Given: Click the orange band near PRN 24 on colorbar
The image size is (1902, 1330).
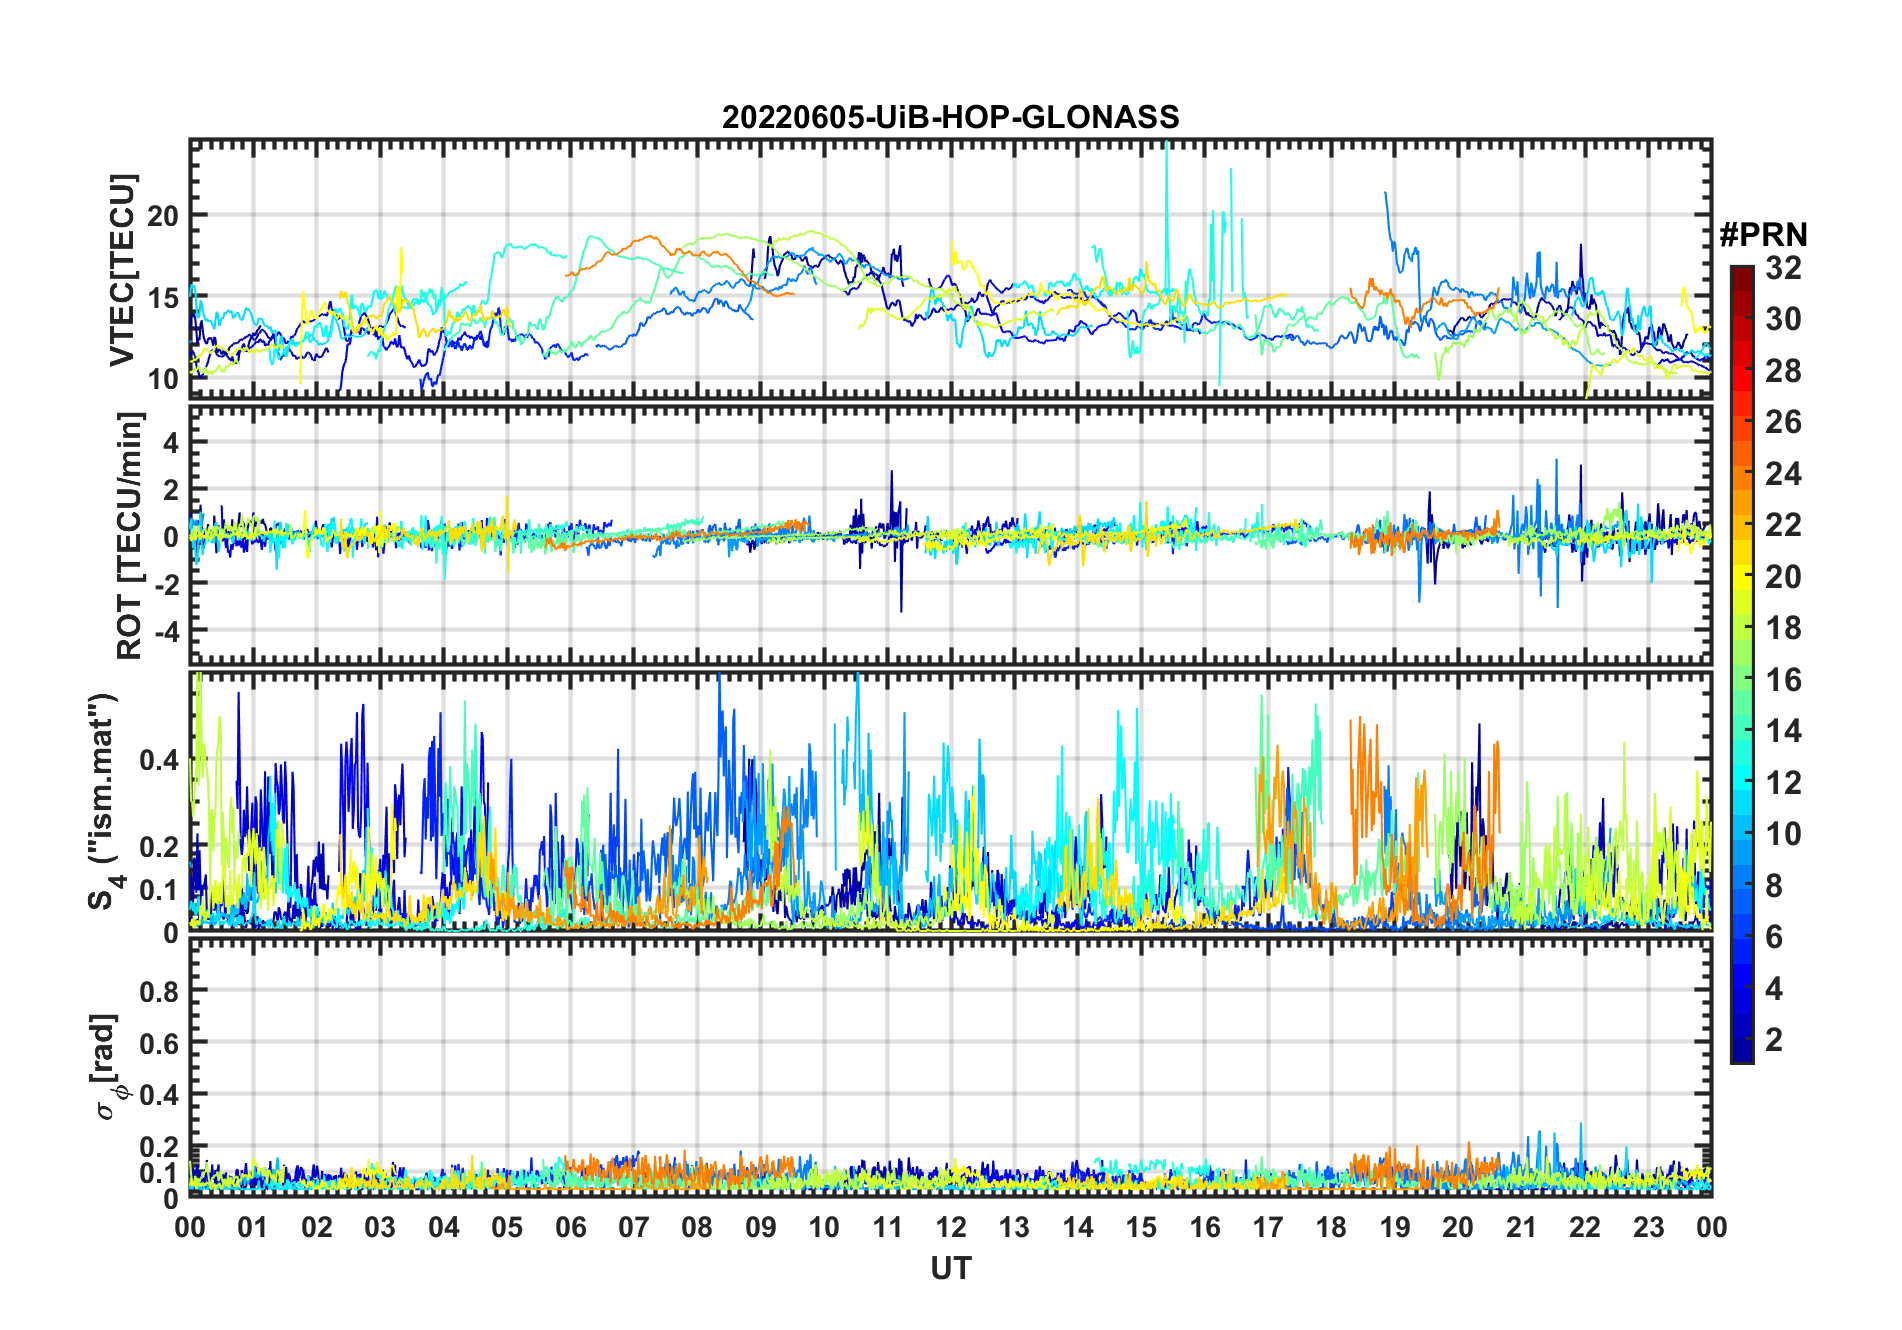Looking at the screenshot, I should point(1741,474).
